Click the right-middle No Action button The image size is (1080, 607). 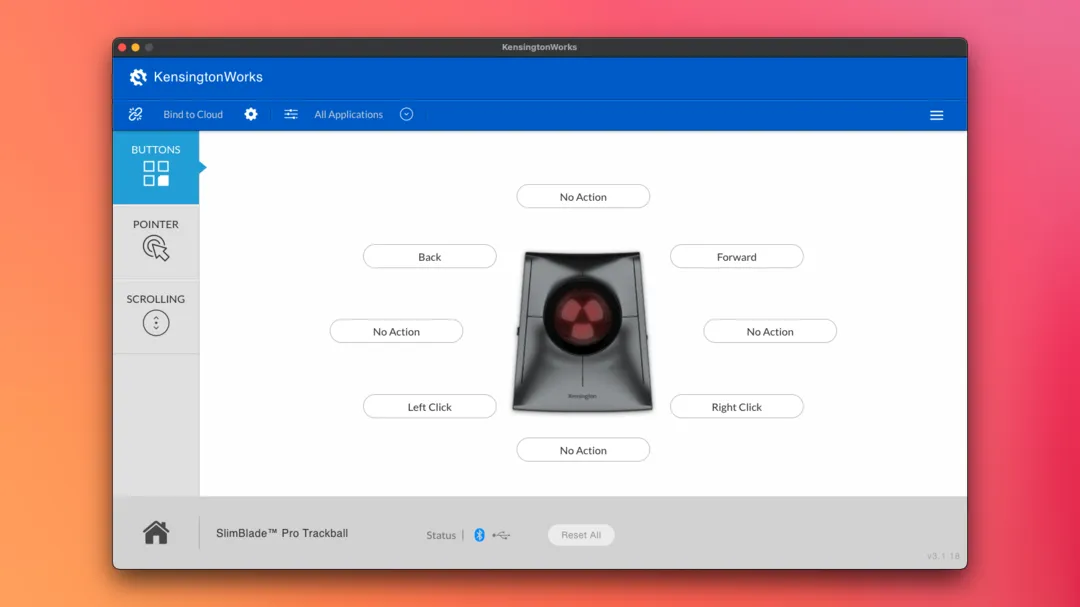769,331
